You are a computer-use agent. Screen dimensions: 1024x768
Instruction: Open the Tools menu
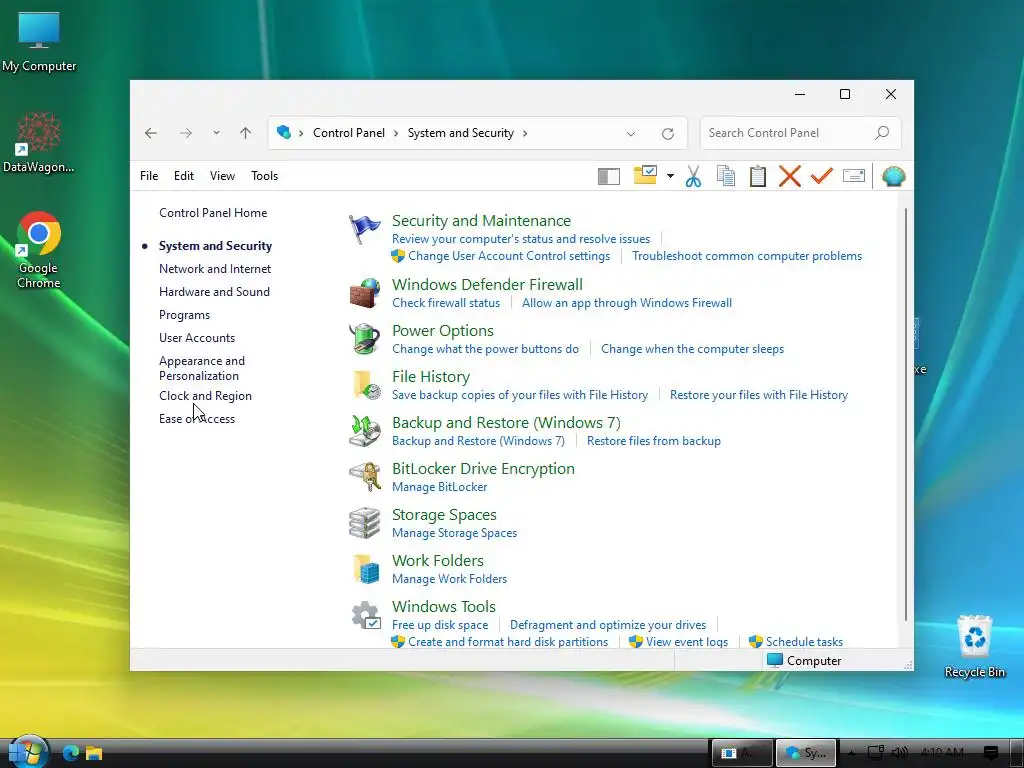click(x=264, y=176)
